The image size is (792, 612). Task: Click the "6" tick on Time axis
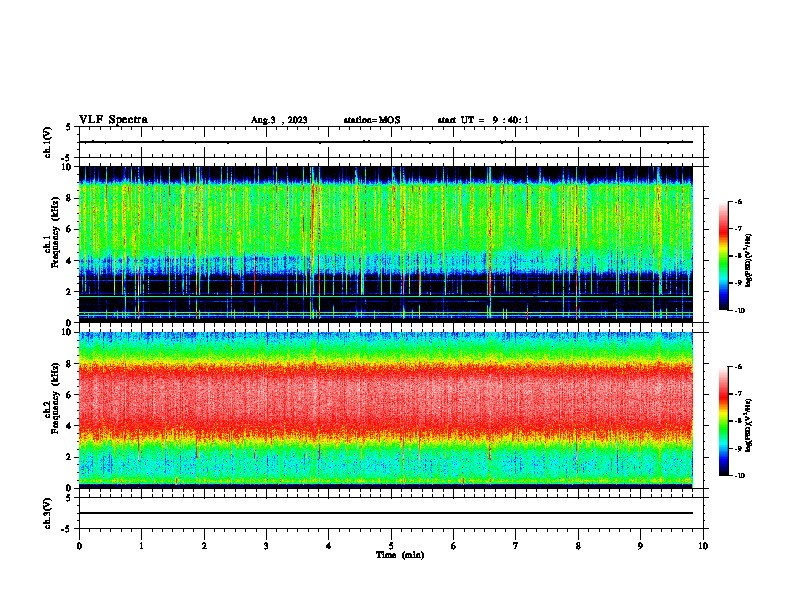(454, 546)
